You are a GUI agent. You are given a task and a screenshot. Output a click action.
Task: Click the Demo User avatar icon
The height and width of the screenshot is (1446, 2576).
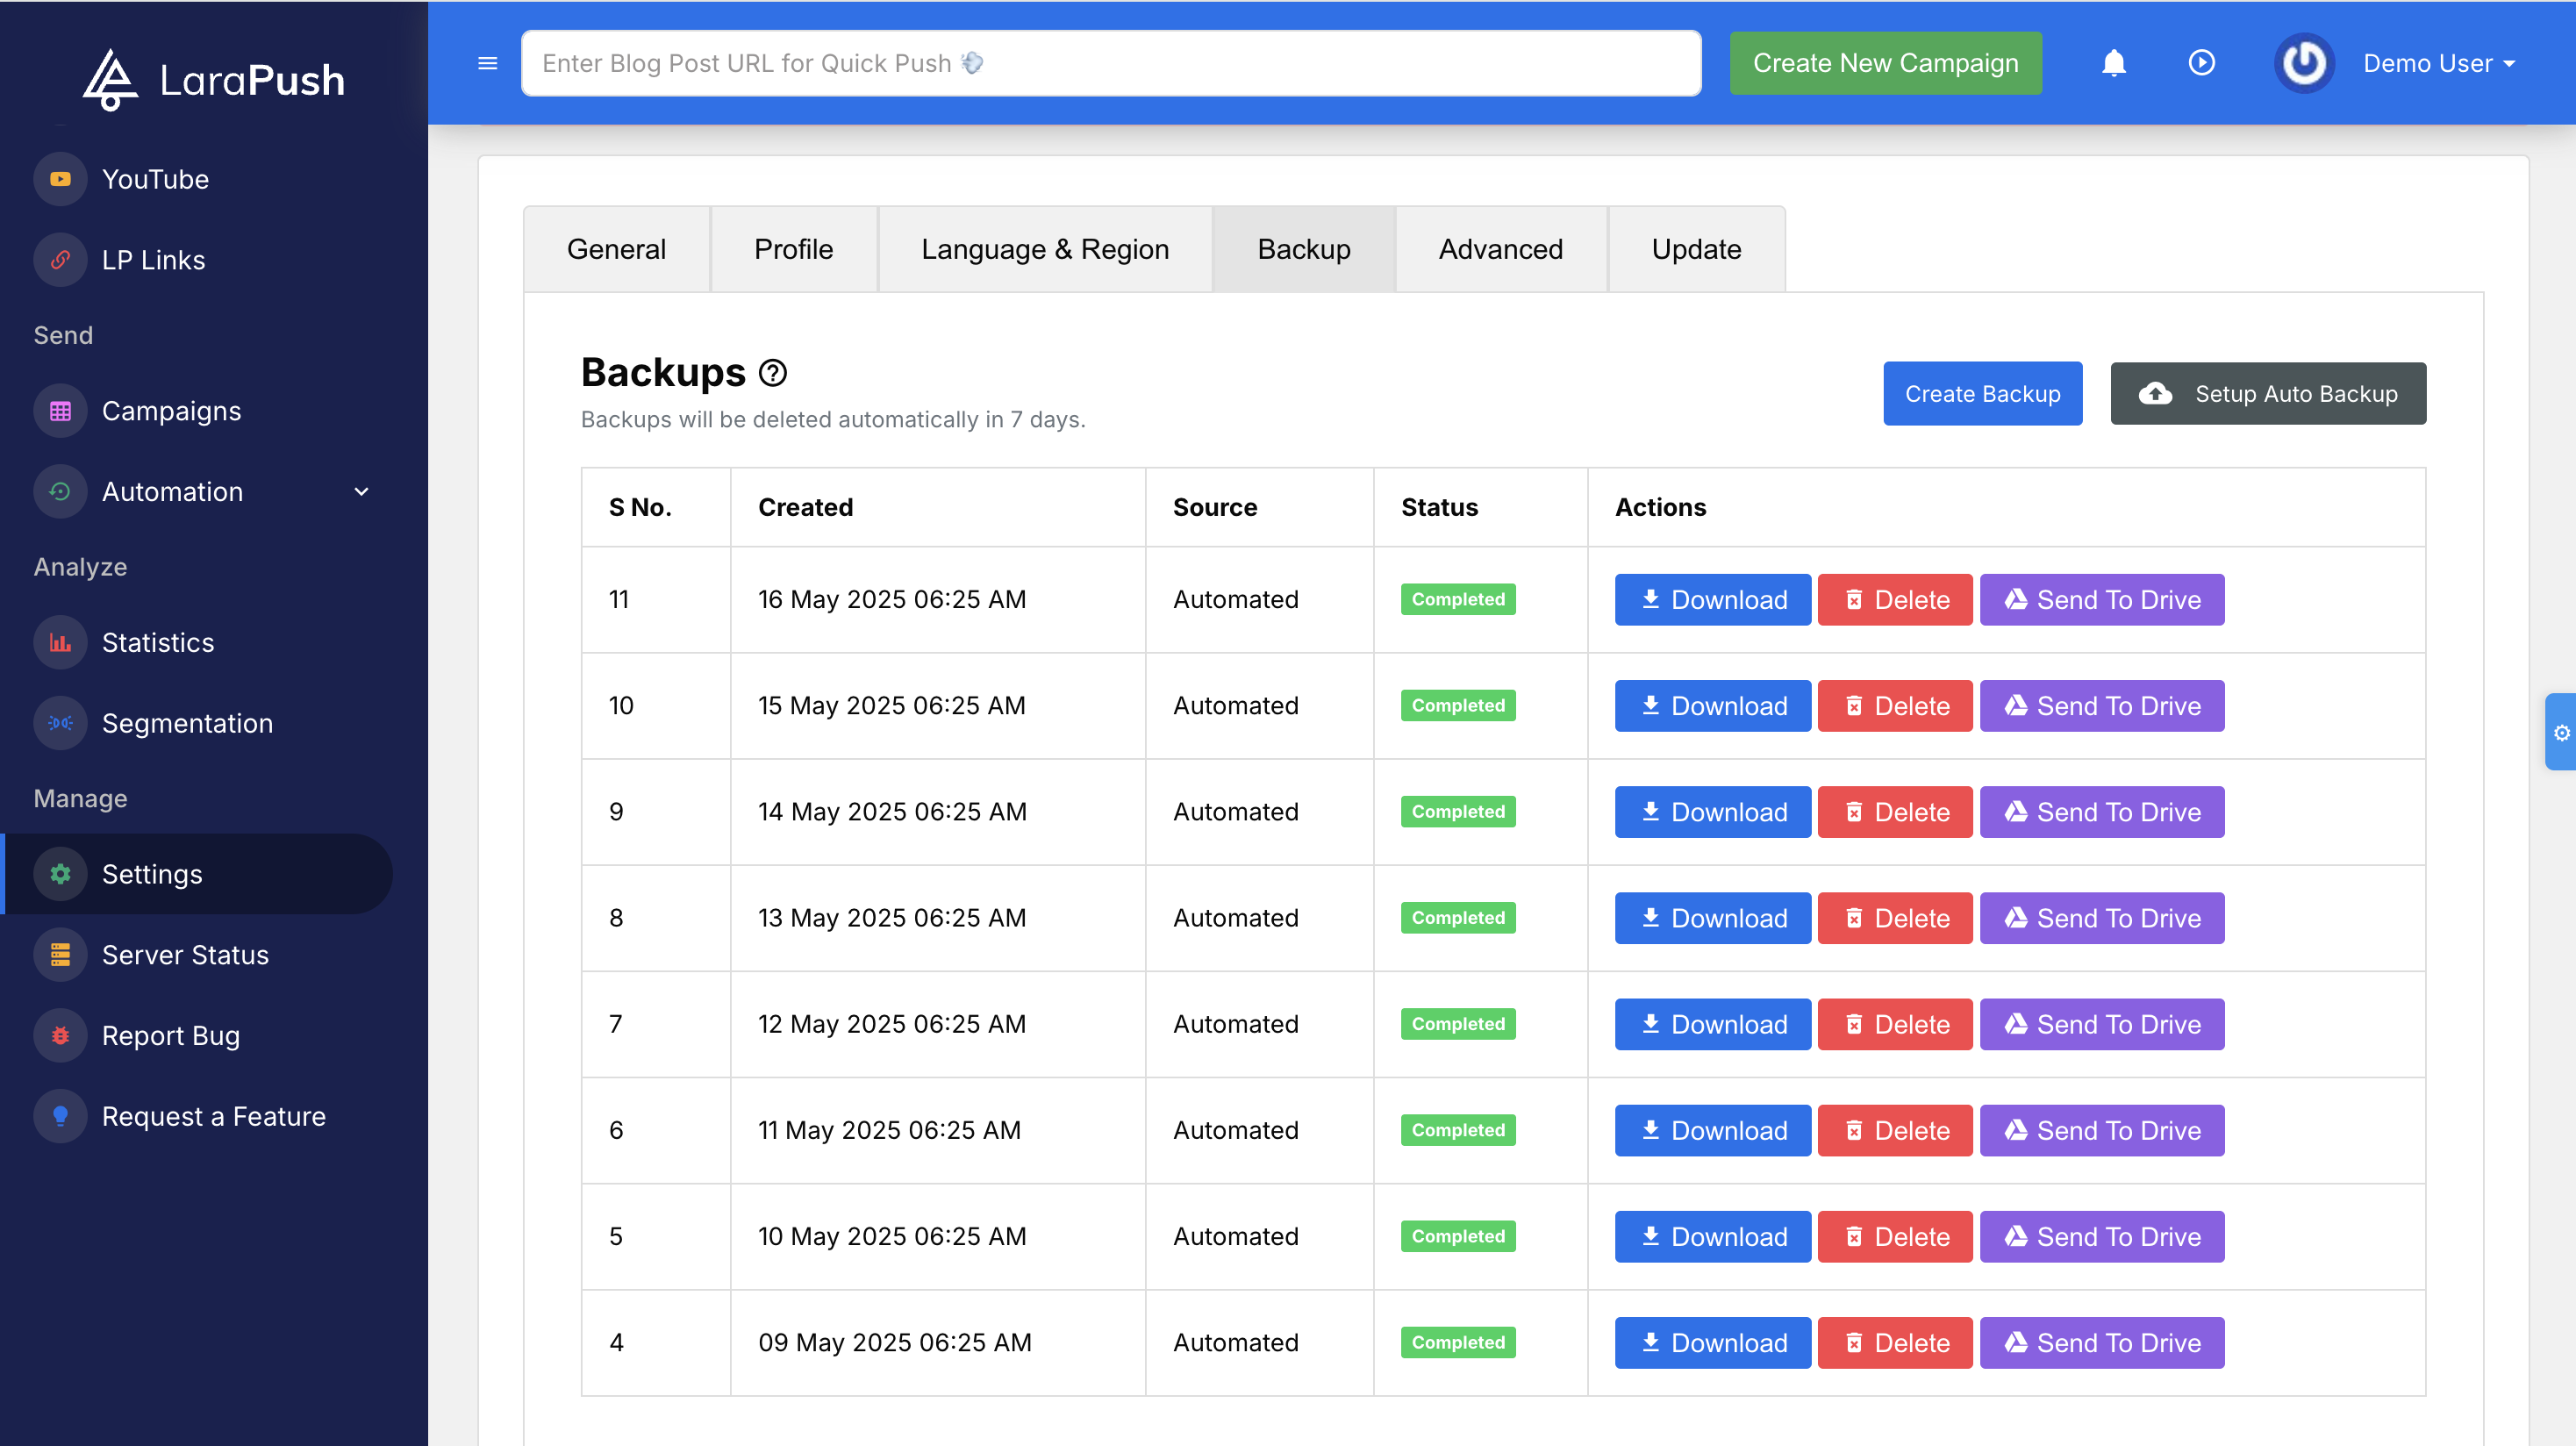click(x=2304, y=63)
